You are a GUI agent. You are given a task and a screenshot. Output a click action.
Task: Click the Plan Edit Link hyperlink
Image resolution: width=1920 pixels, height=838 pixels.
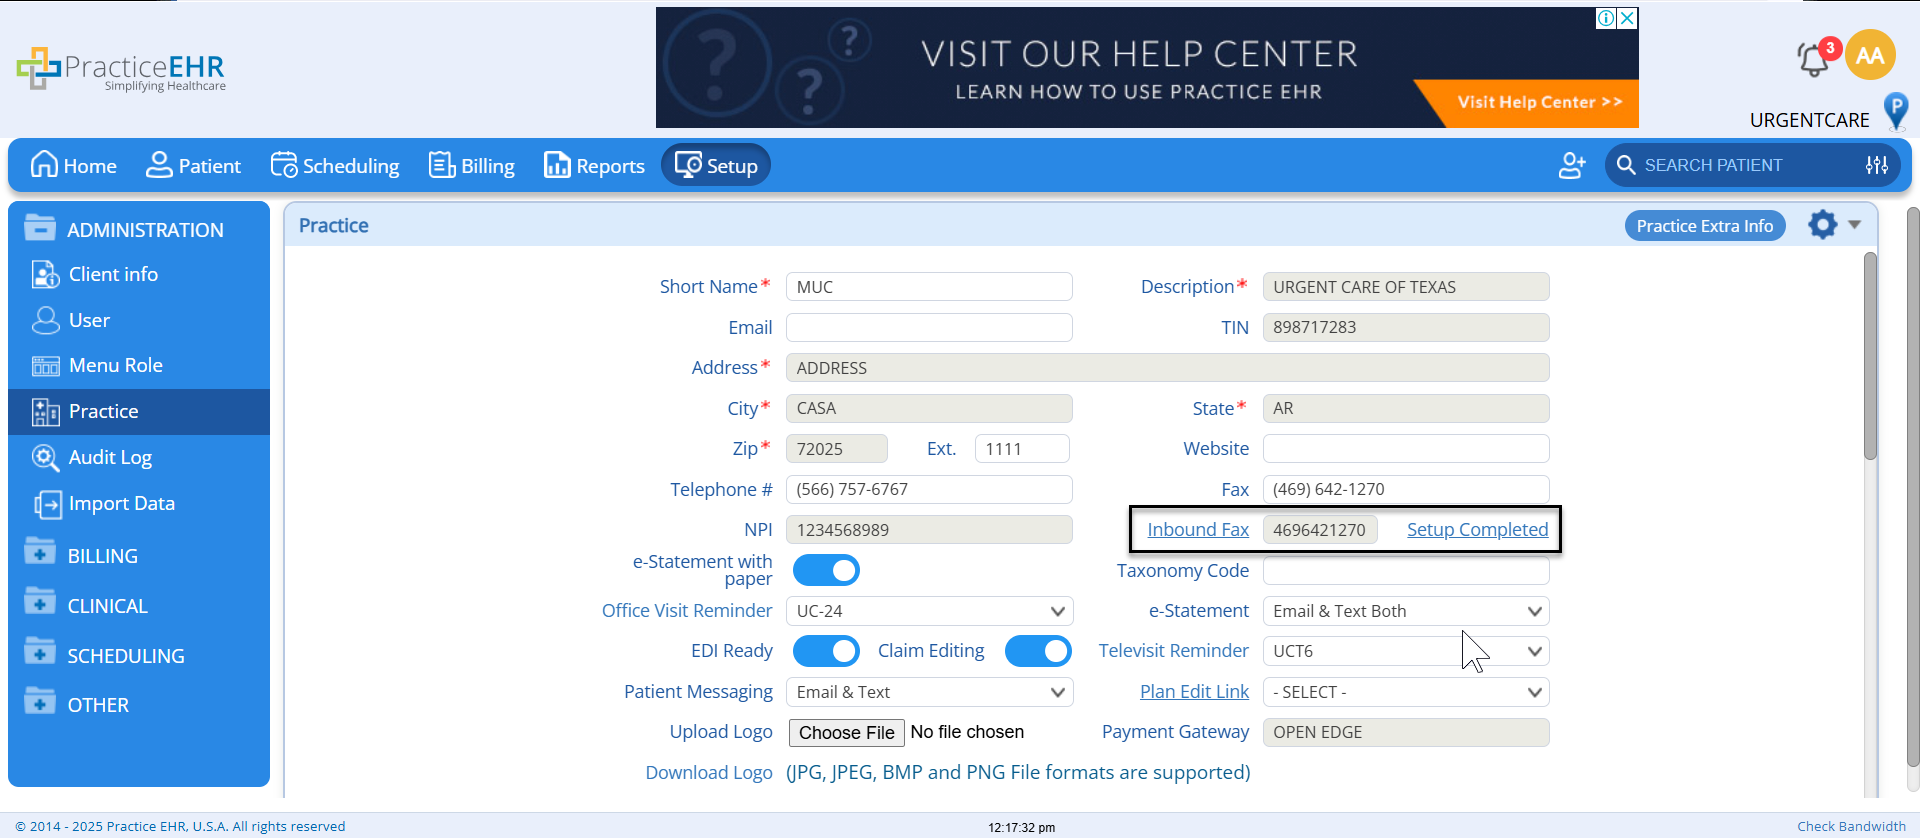click(1194, 692)
